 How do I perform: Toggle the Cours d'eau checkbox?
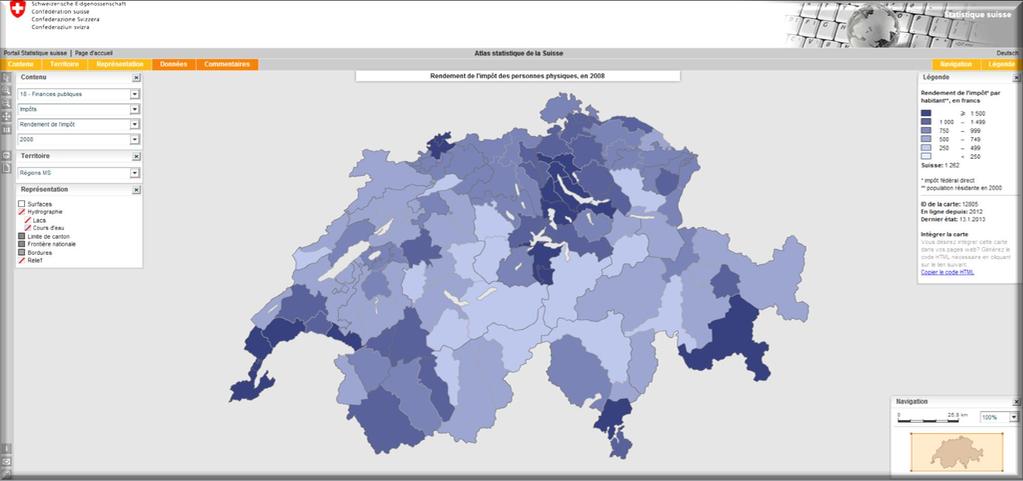(27, 228)
